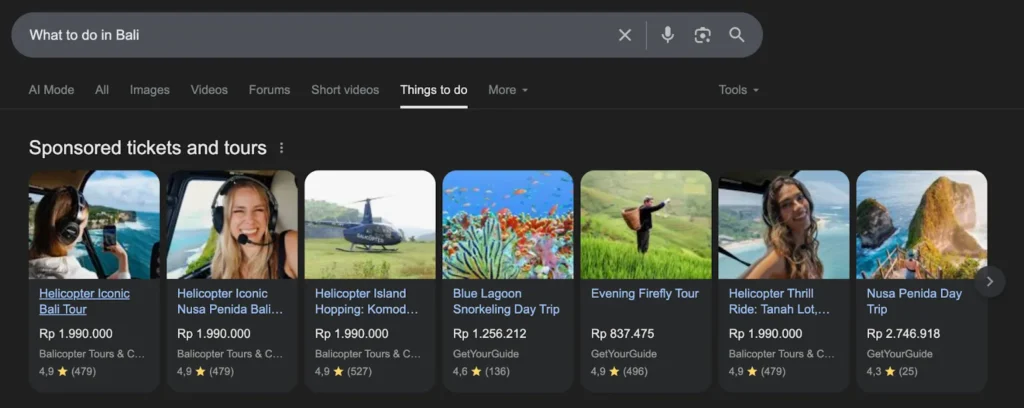The width and height of the screenshot is (1024, 408).
Task: Switch to the AI Mode tab
Action: click(x=51, y=90)
